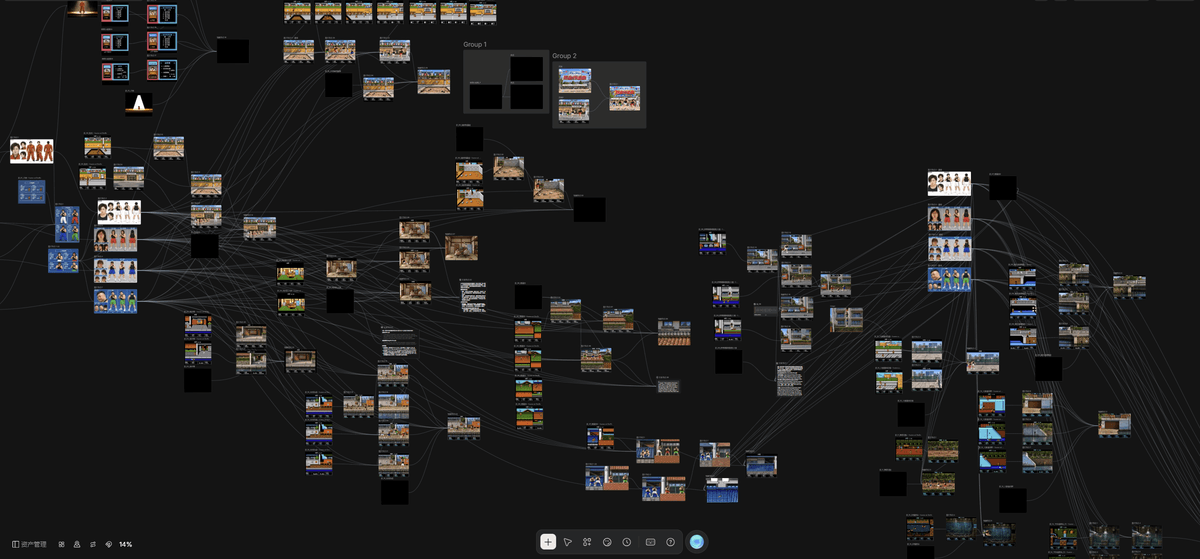Click the swap arrows icon in bottom-left bar

[93, 544]
